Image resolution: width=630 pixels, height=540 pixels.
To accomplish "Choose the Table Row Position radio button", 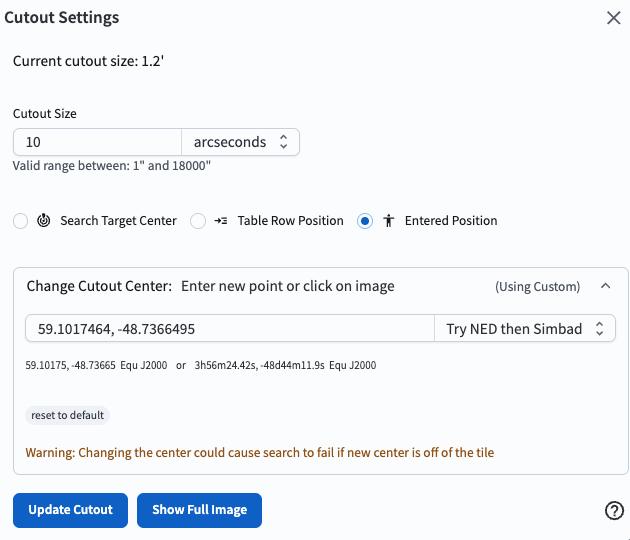I will pyautogui.click(x=198, y=221).
